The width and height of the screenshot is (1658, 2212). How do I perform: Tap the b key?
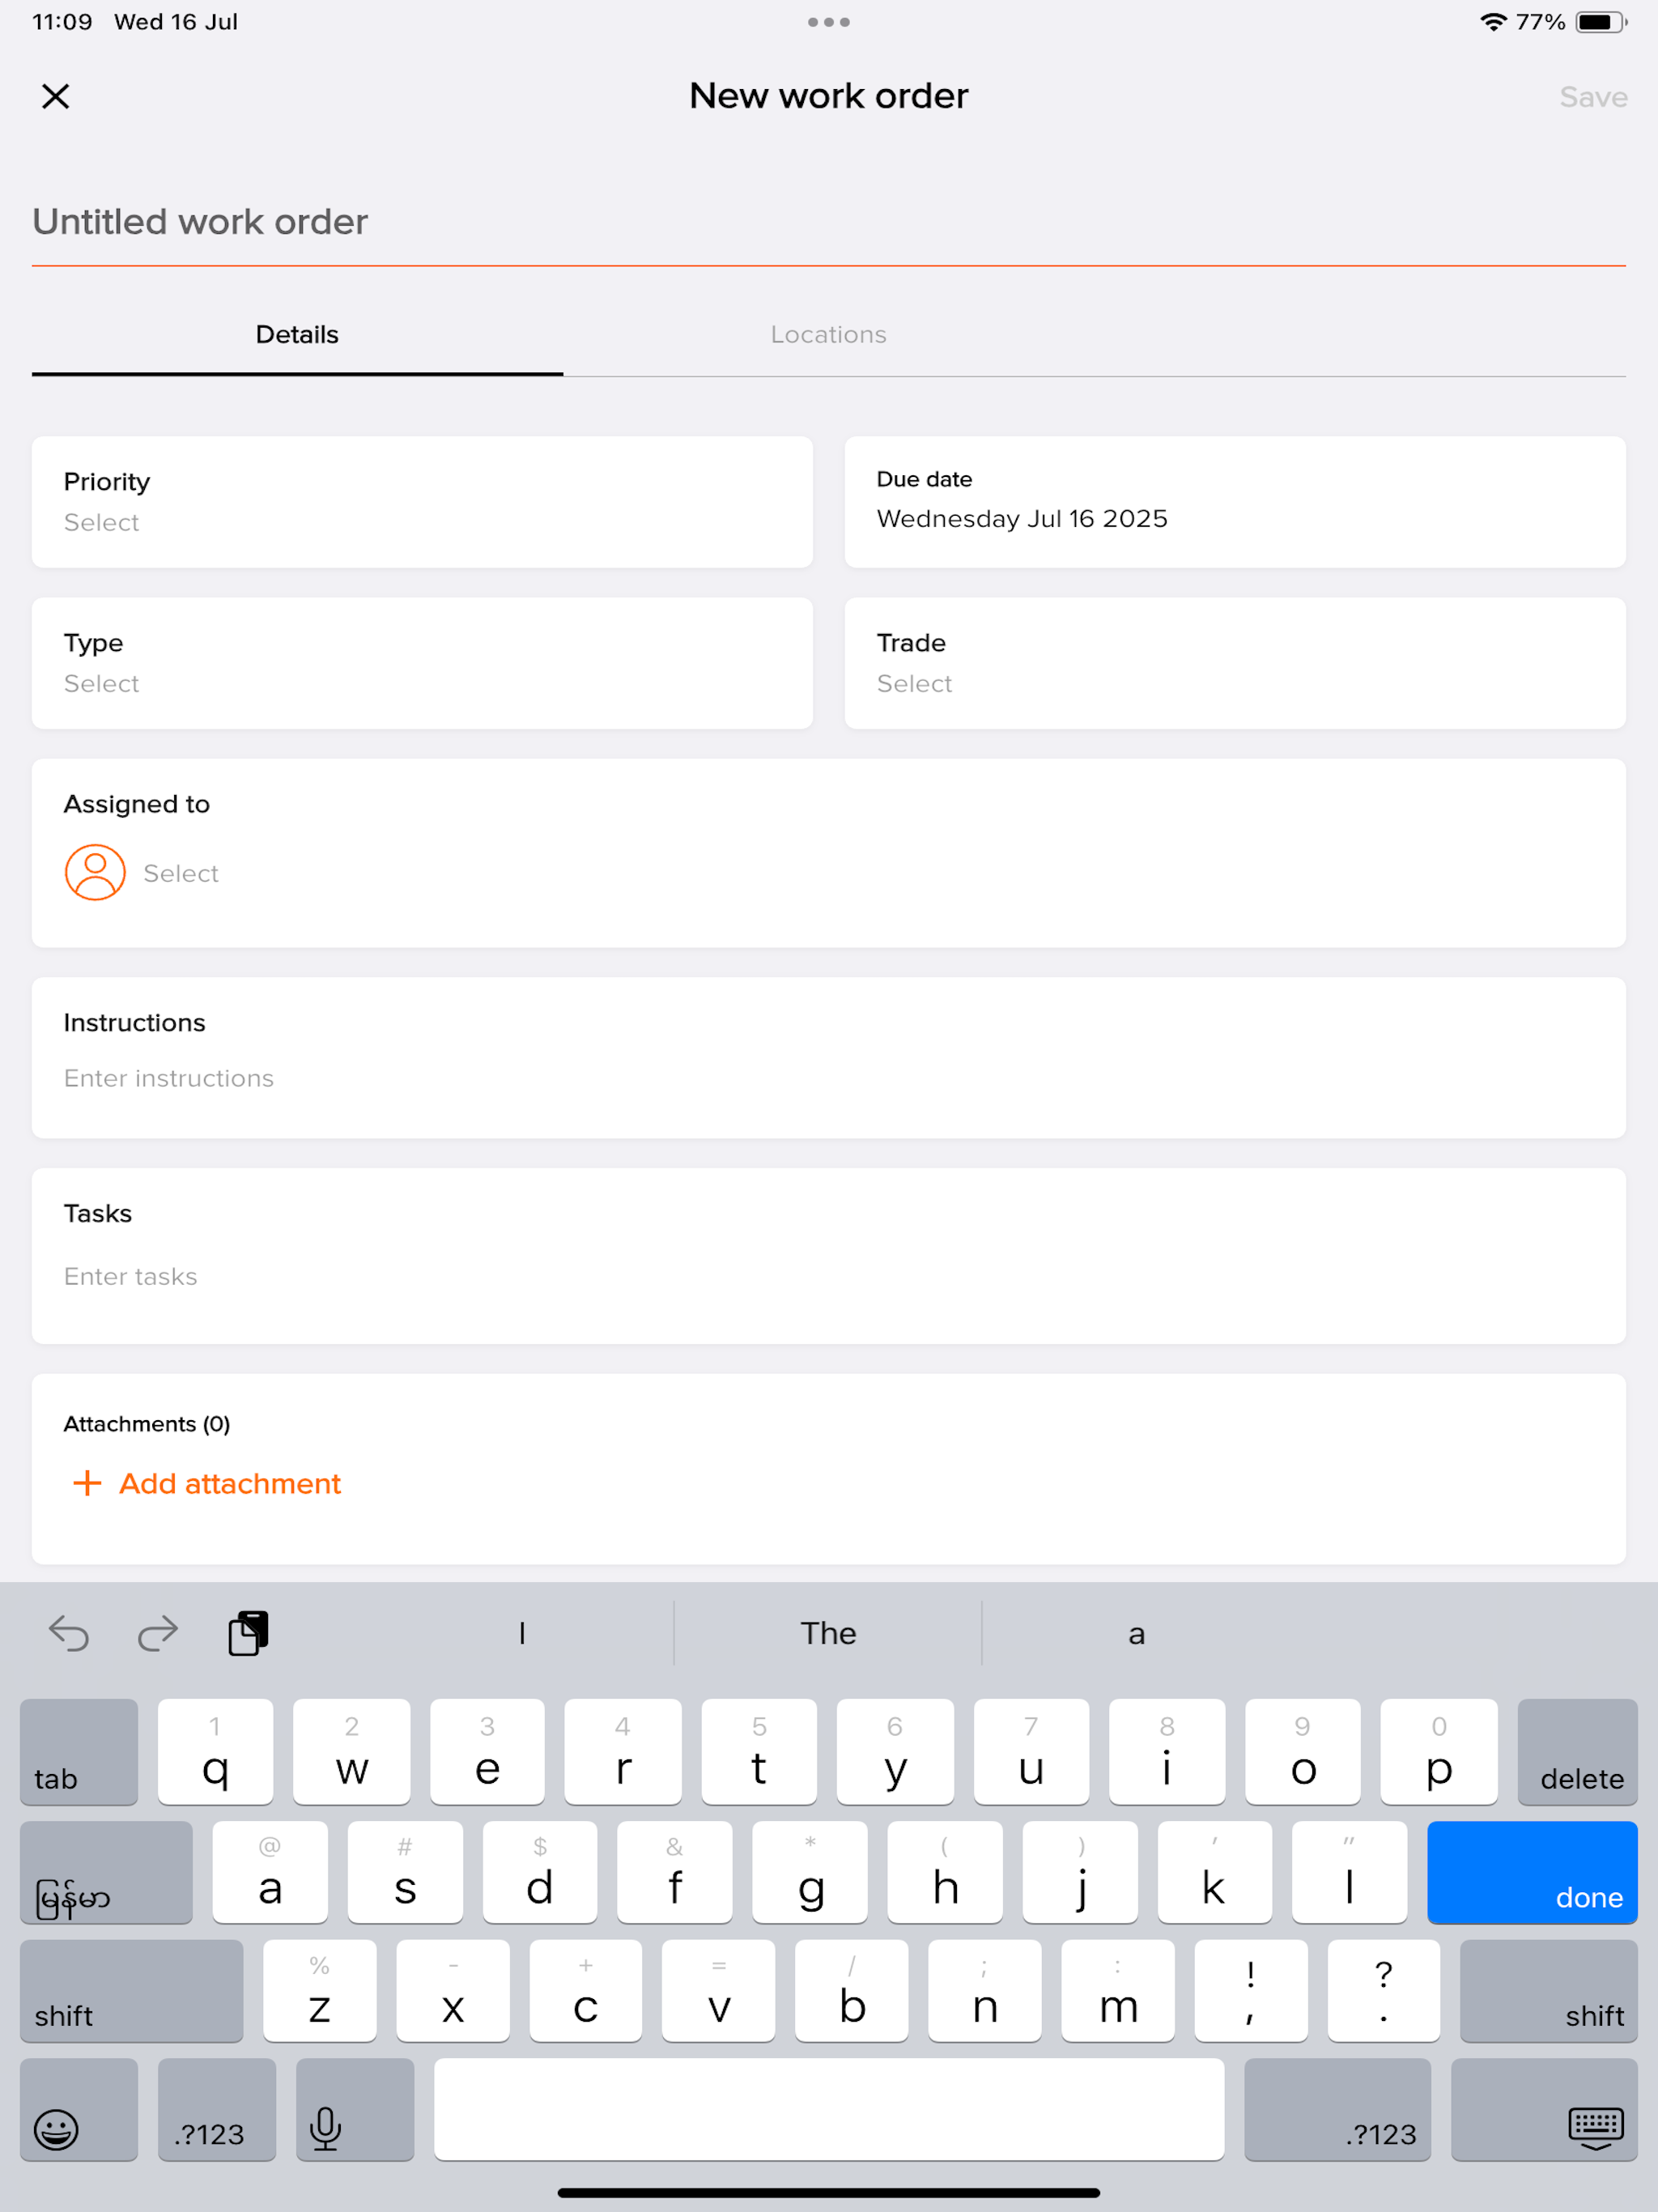tap(852, 1990)
